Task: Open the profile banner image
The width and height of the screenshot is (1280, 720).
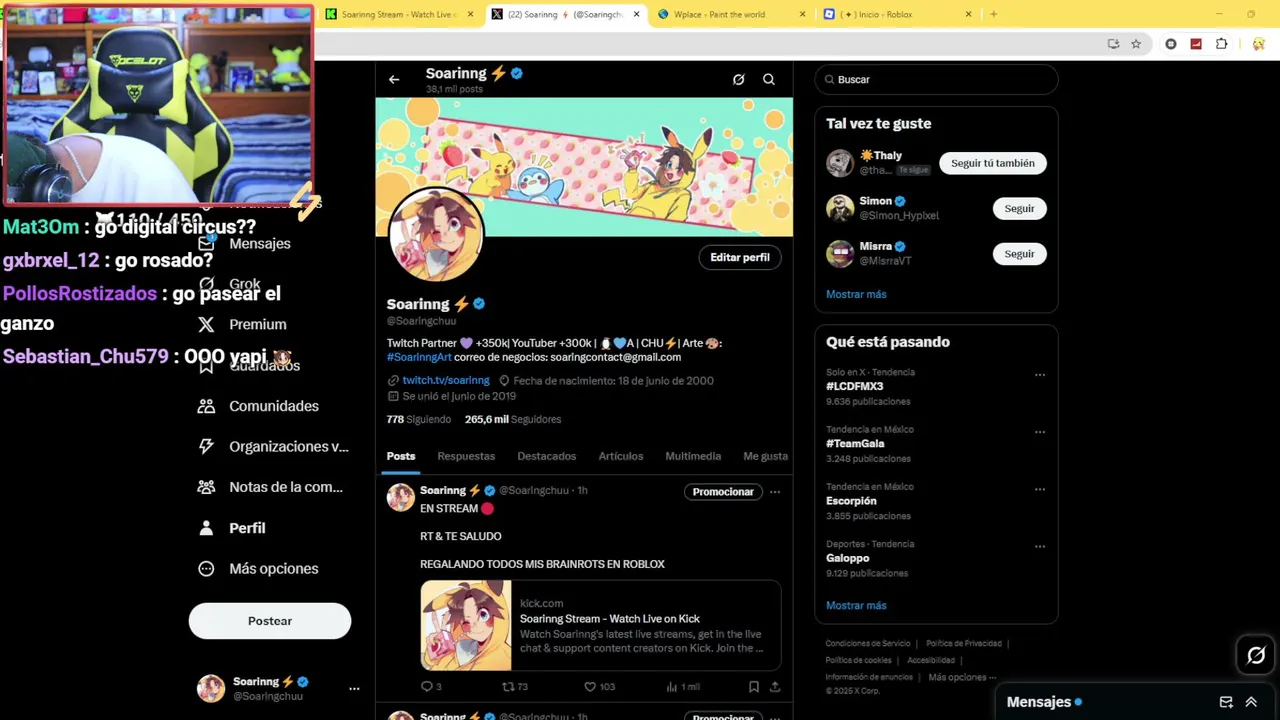Action: [x=584, y=166]
